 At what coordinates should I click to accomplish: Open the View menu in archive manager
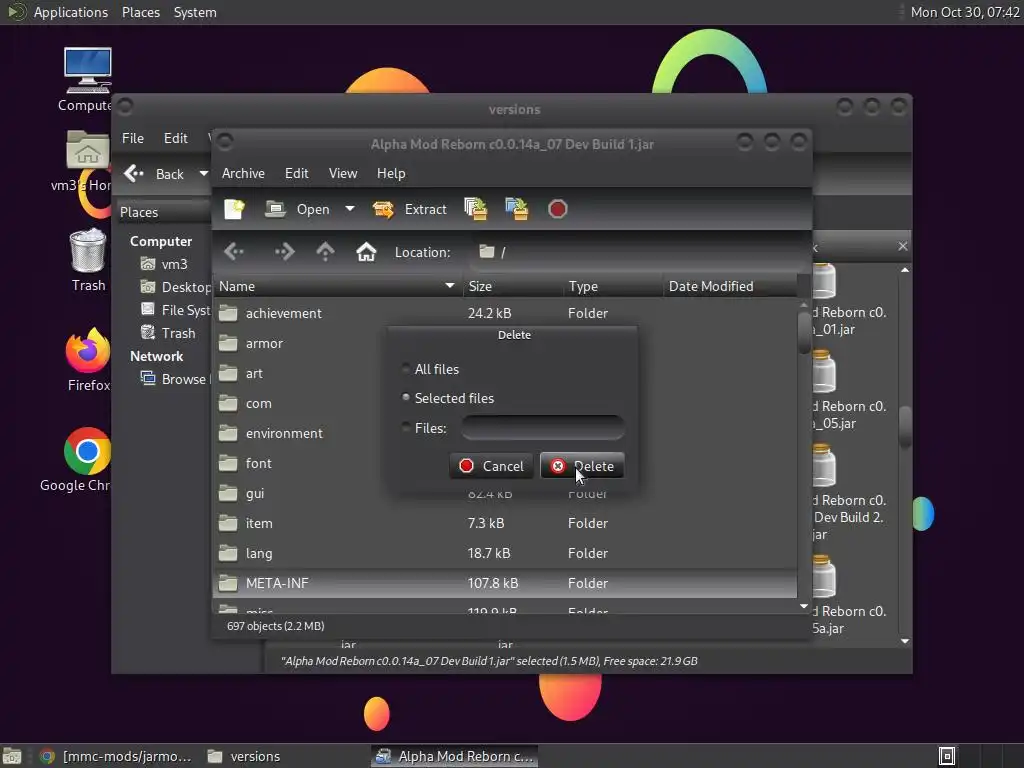click(x=343, y=173)
